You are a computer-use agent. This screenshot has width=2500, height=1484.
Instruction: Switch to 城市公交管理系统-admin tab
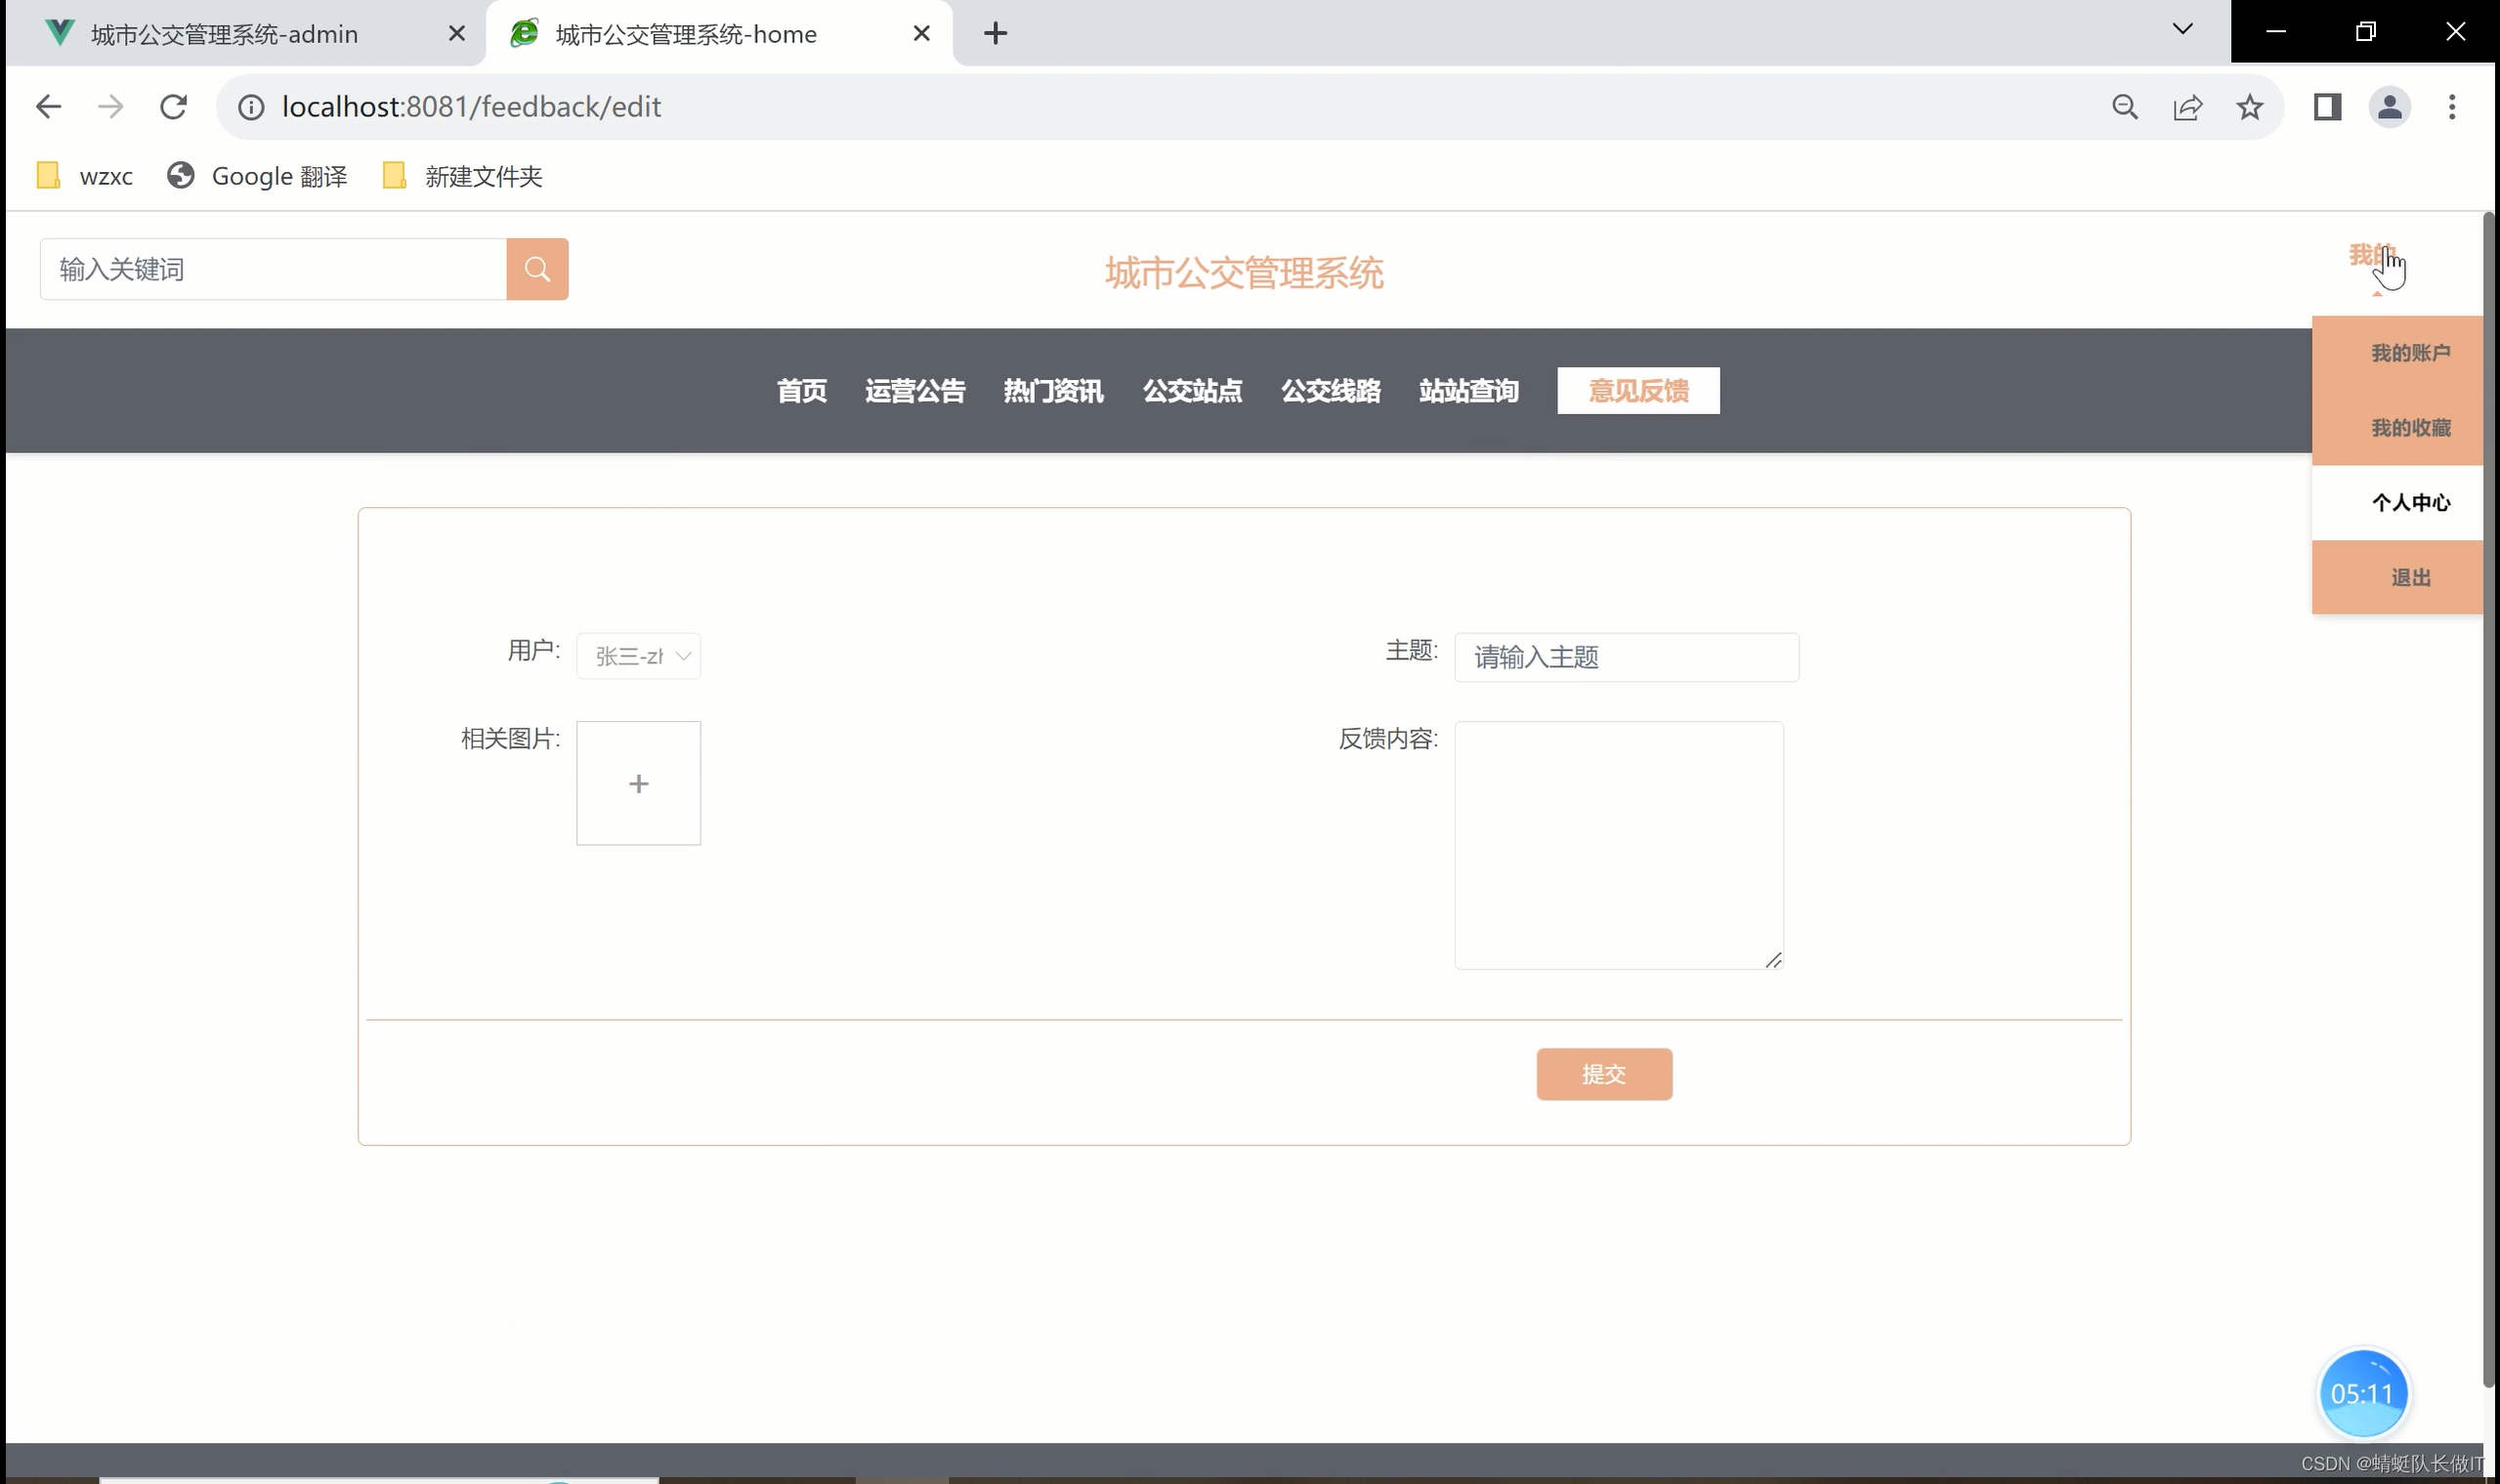(225, 34)
